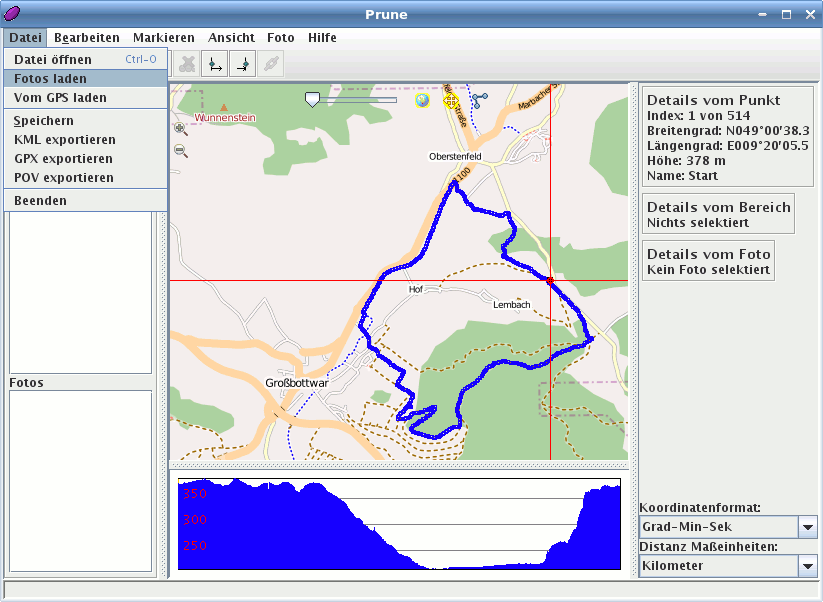This screenshot has height=602, width=823.
Task: Click Vom GPS laden in the menu
Action: tap(60, 98)
